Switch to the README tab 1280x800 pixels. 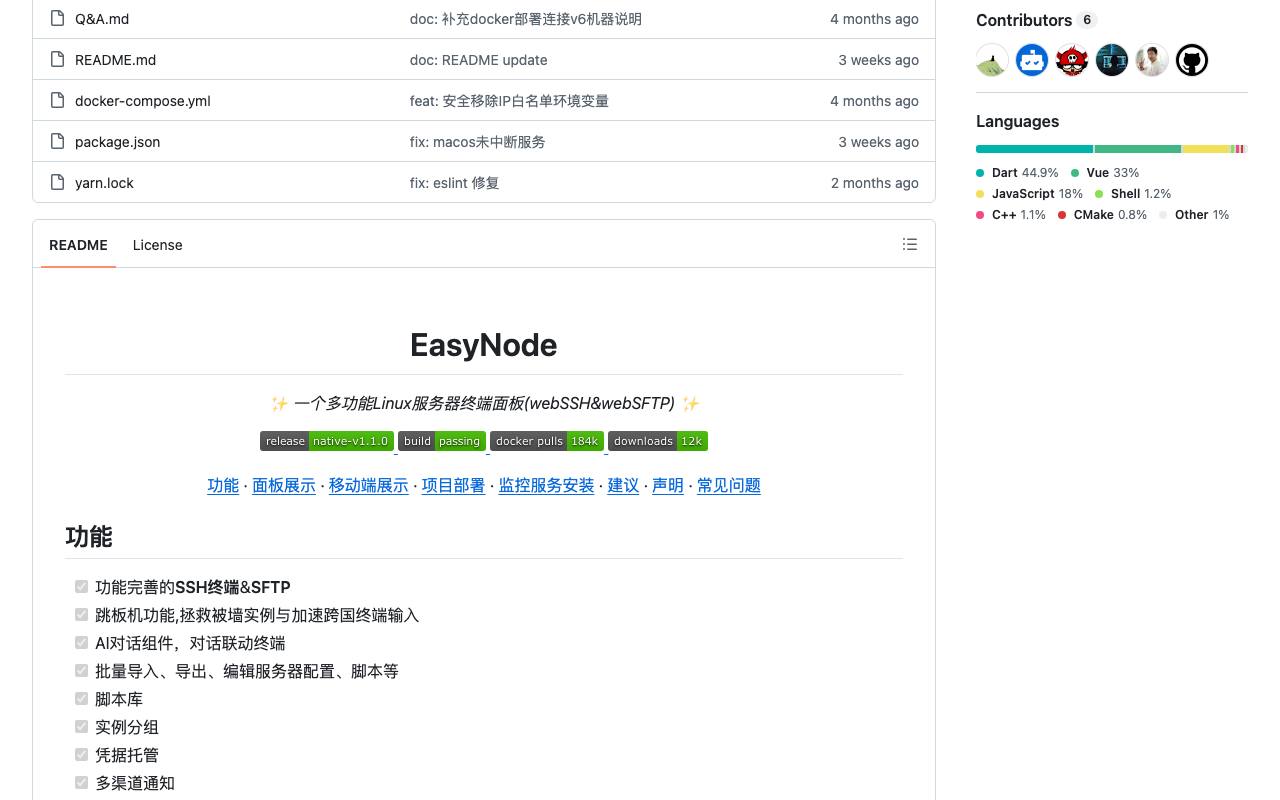point(78,245)
